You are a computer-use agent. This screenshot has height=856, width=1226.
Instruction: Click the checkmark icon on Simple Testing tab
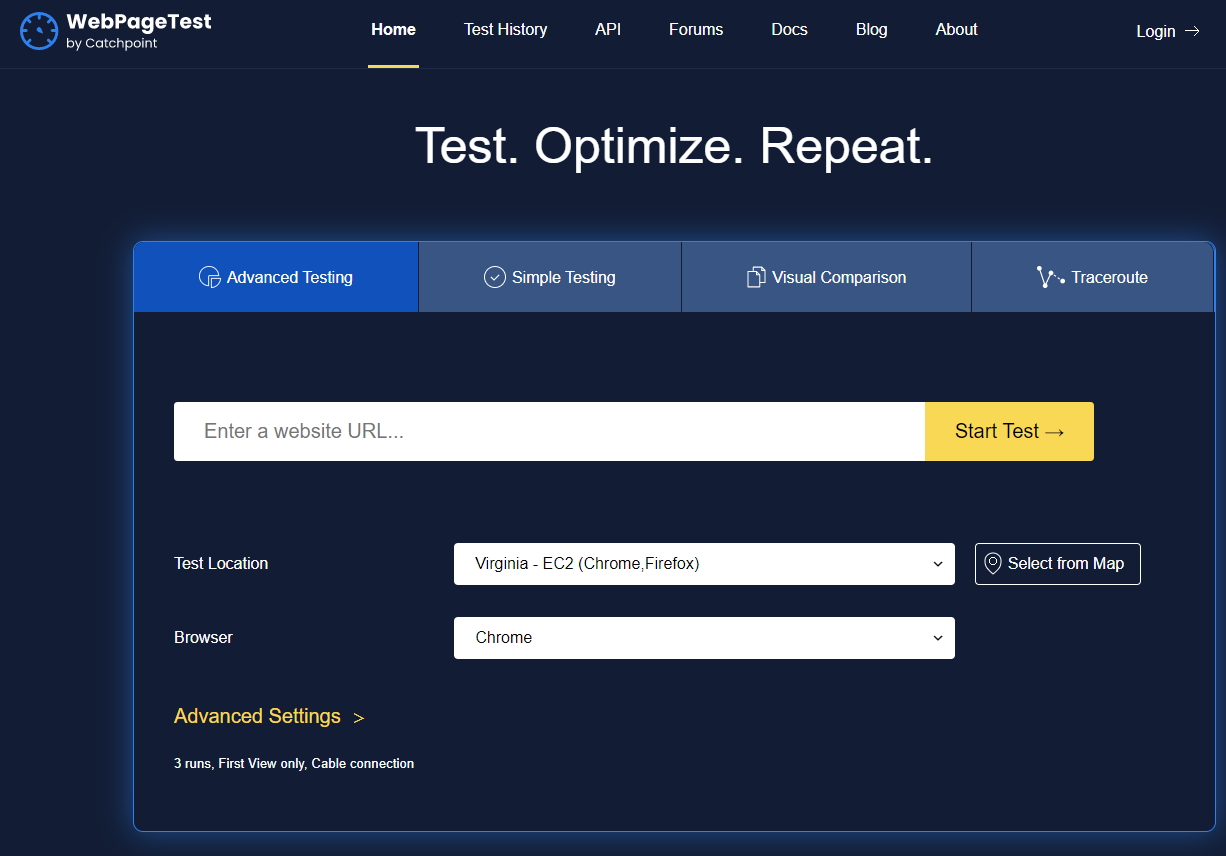tap(494, 277)
